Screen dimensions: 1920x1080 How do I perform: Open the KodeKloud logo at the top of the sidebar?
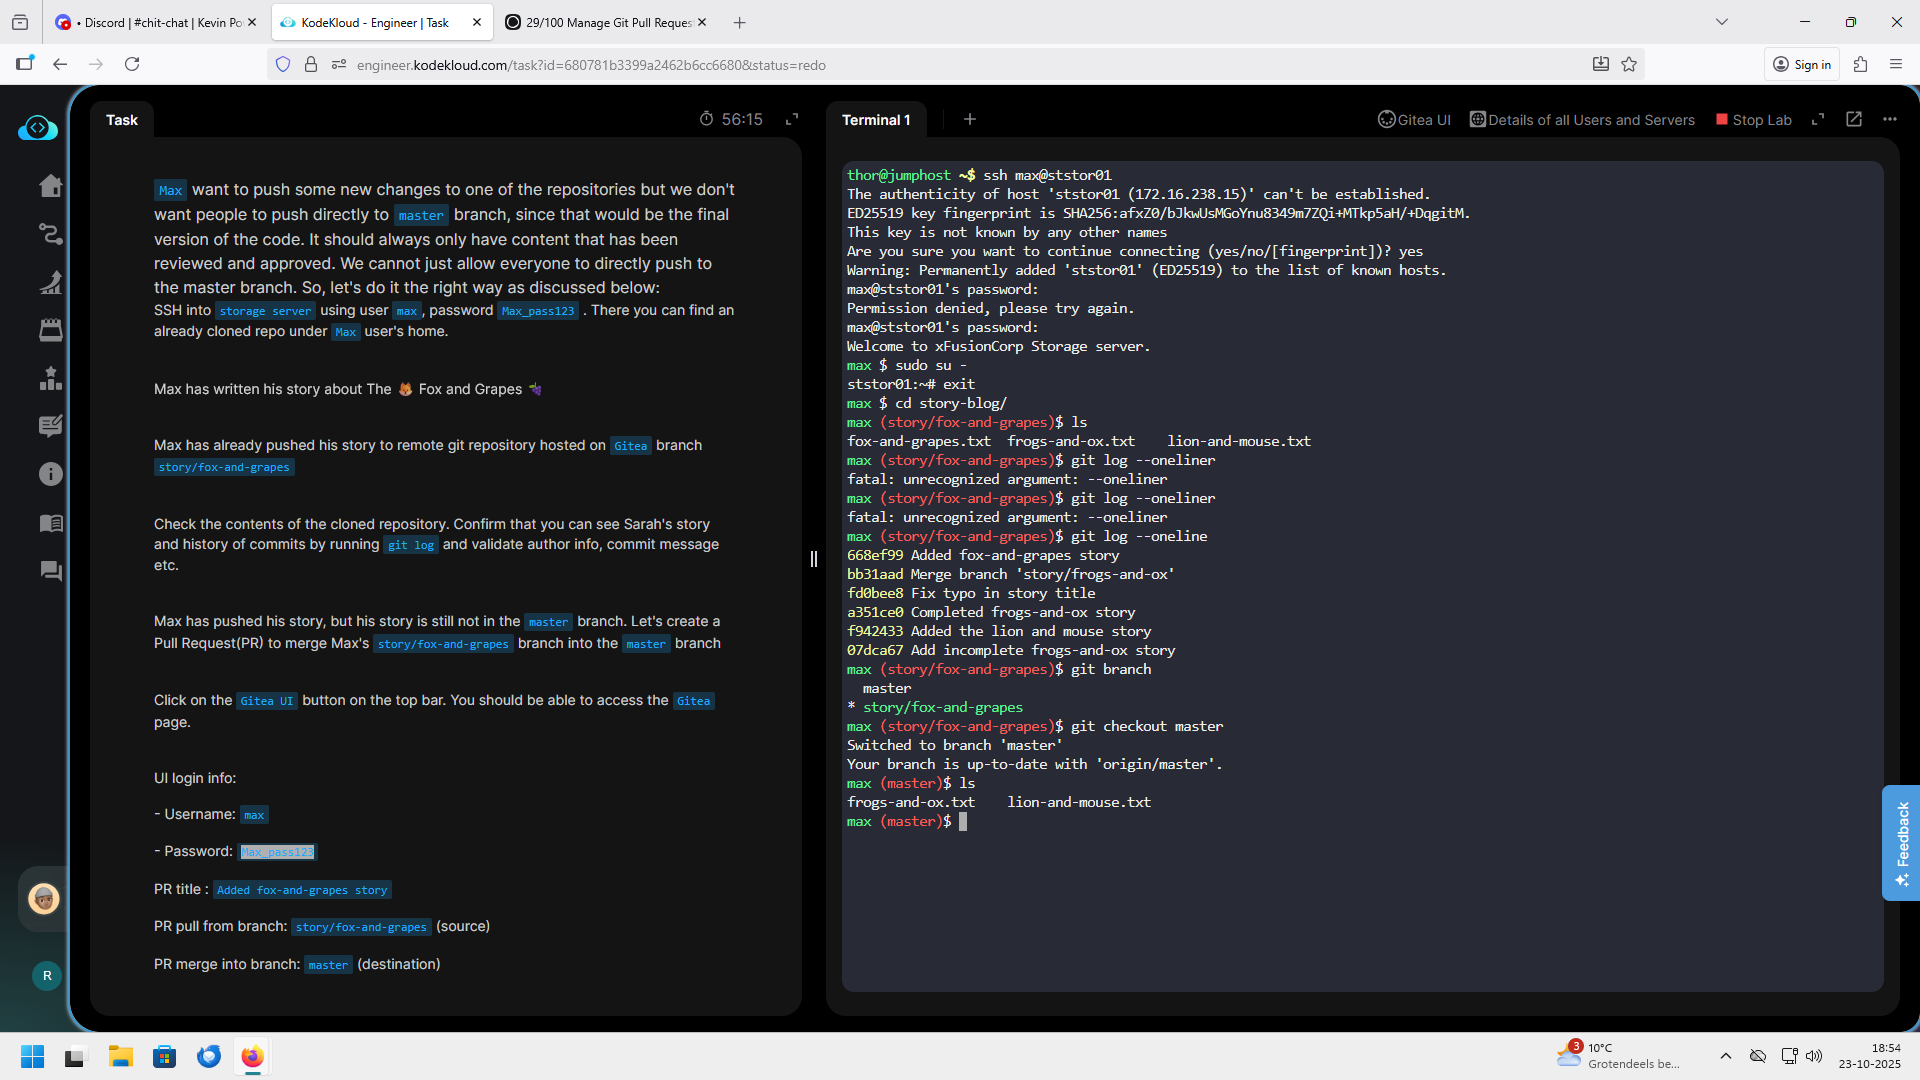point(38,128)
